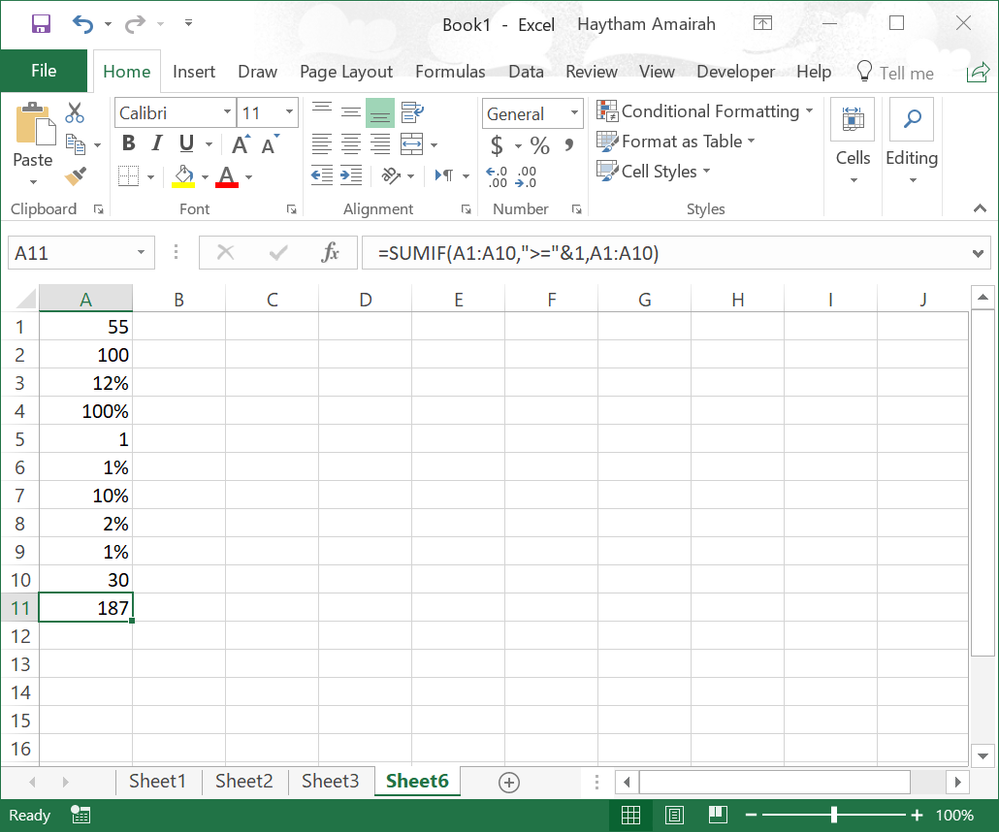Viewport: 999px width, 832px height.
Task: Open Conditional Formatting menu
Action: tap(705, 111)
